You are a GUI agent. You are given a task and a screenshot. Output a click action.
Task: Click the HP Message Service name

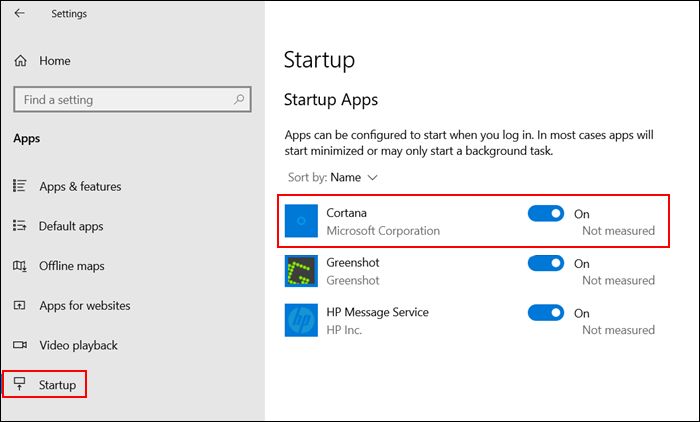pyautogui.click(x=377, y=312)
